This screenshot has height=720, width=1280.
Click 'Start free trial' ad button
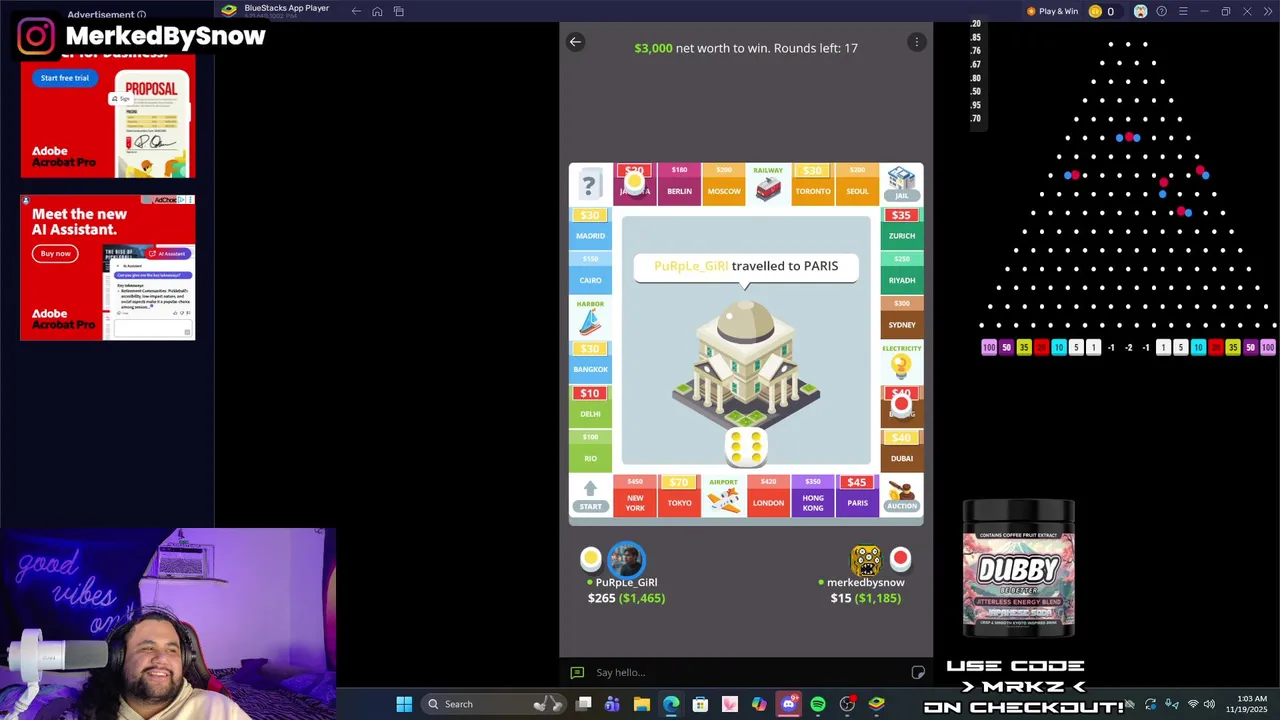tap(65, 78)
